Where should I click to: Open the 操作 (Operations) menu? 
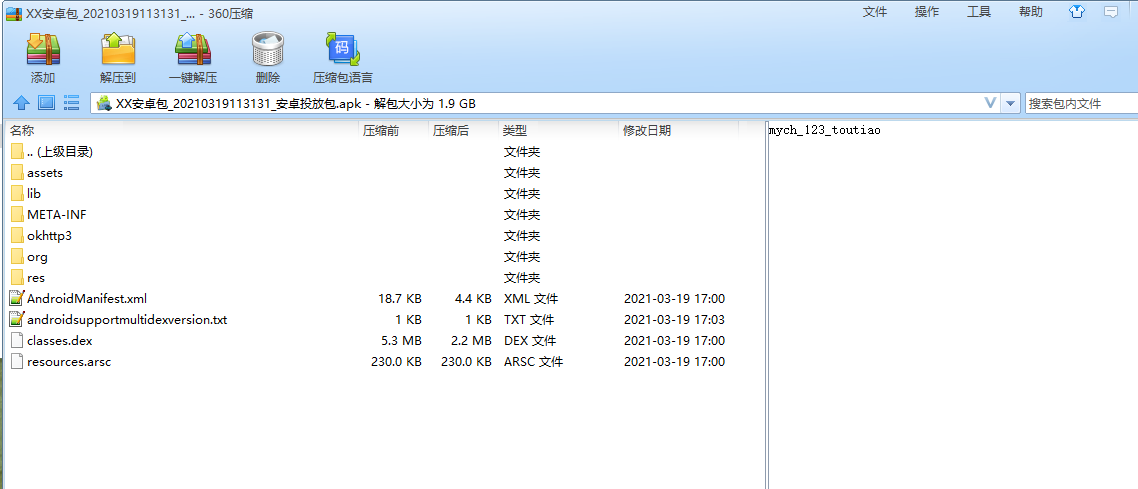coord(927,12)
